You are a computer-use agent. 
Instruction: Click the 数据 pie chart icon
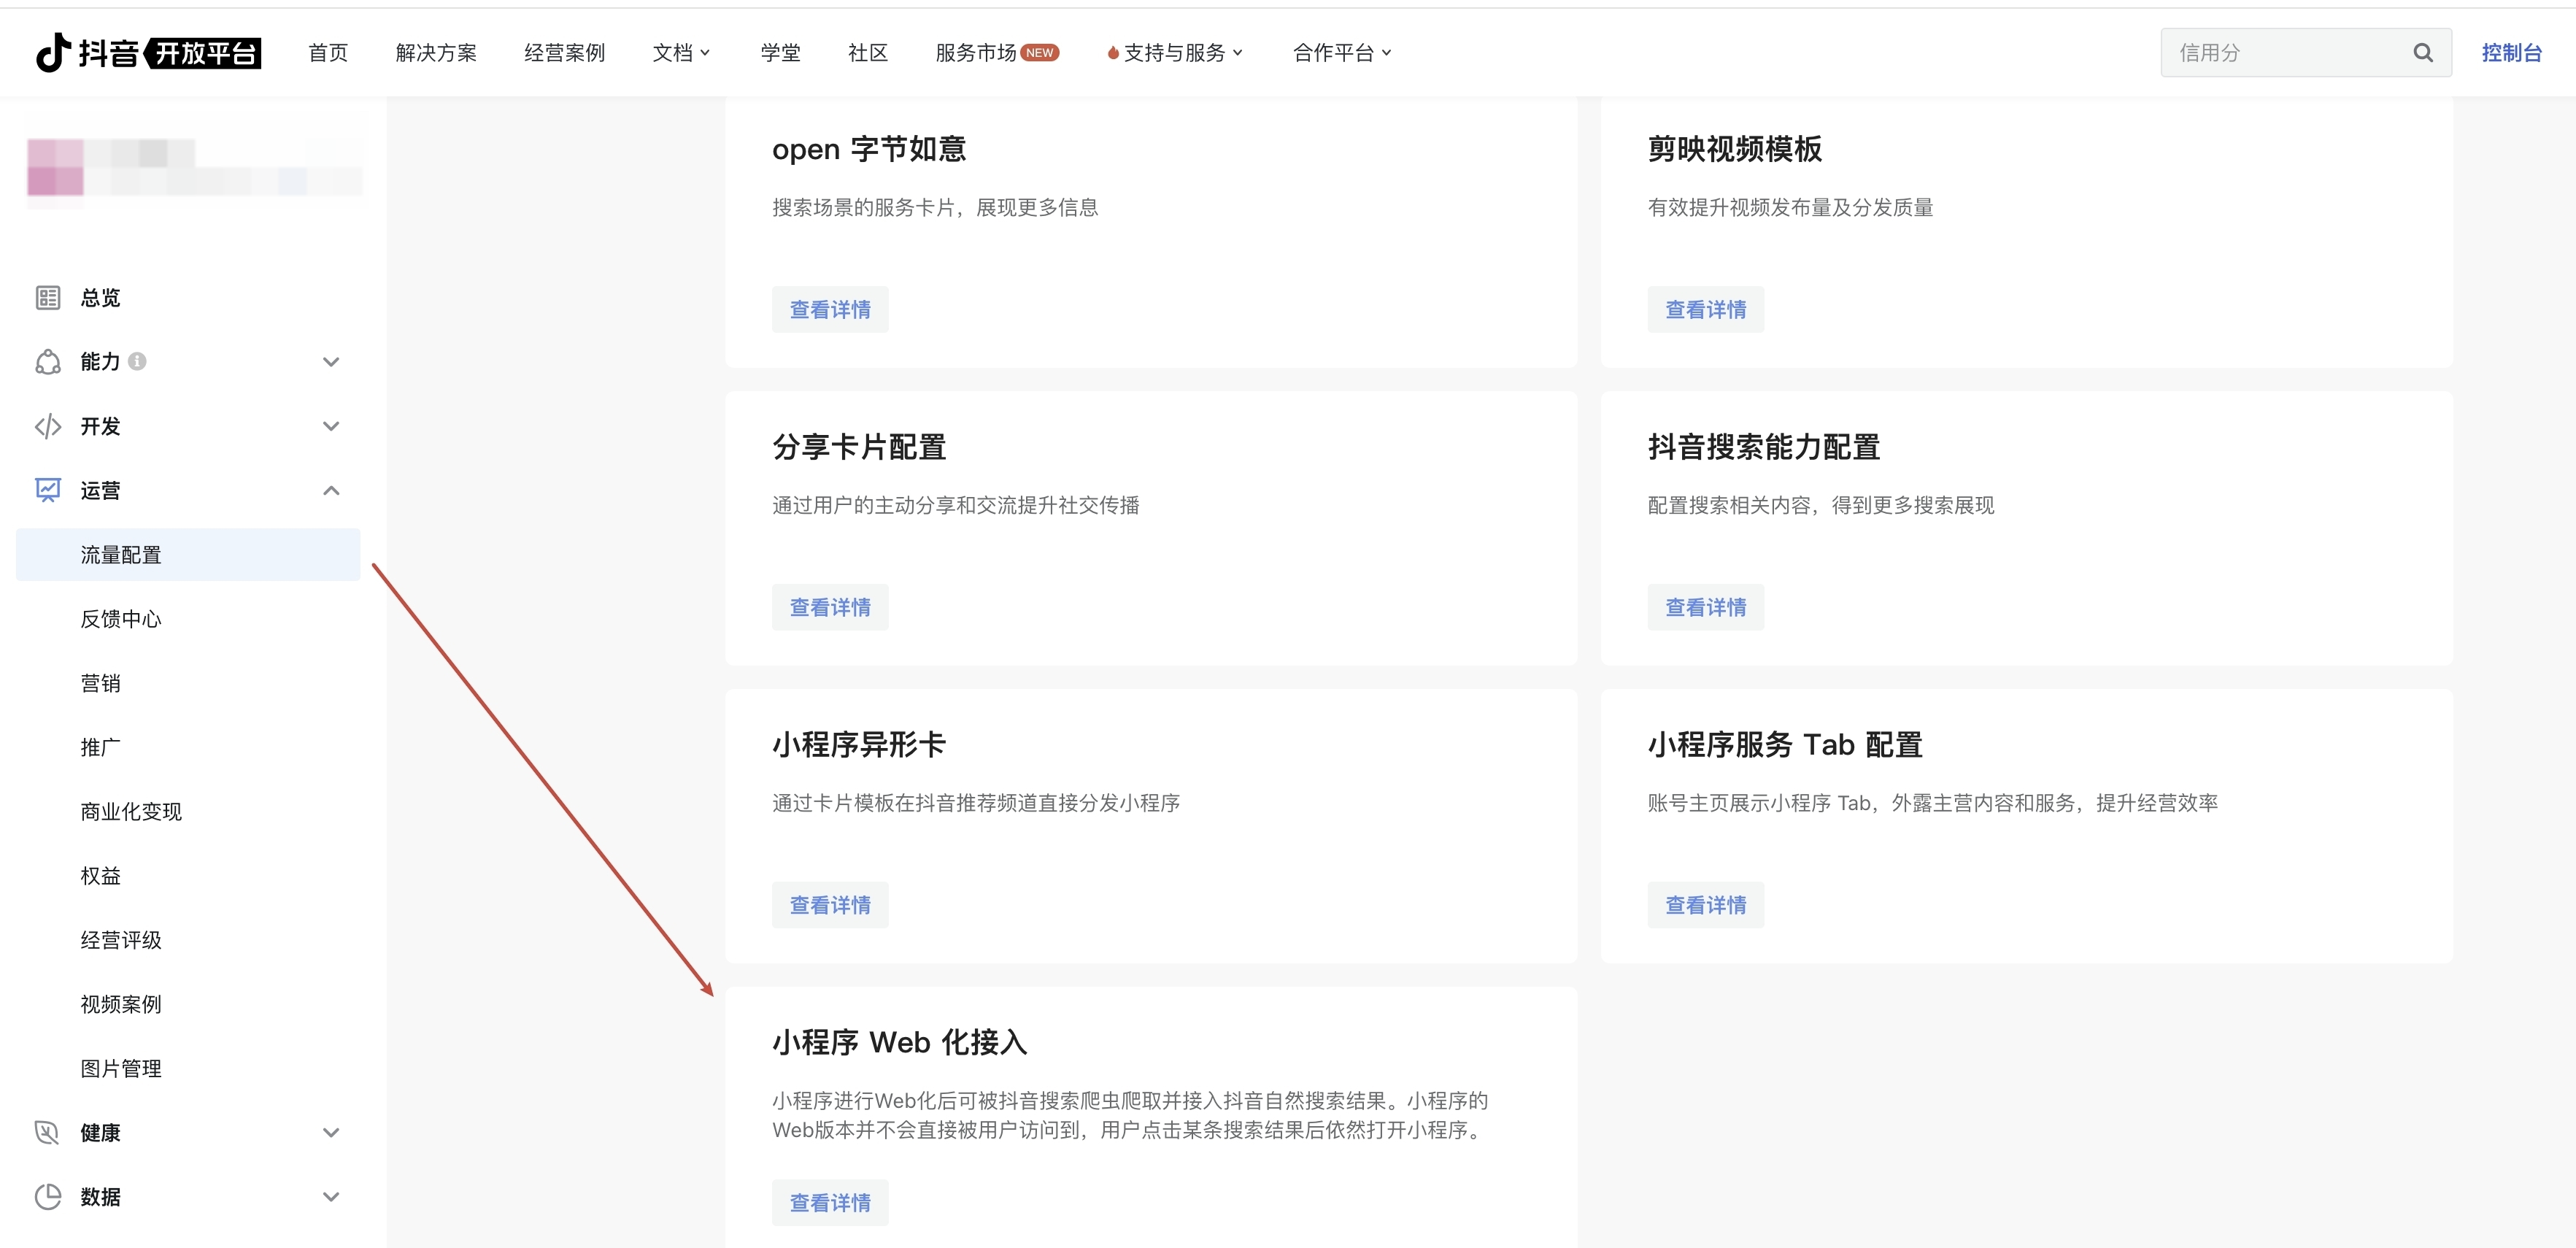(x=48, y=1196)
